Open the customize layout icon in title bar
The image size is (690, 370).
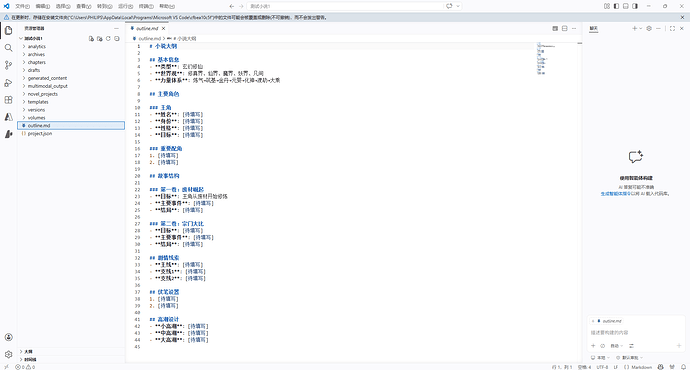click(x=607, y=6)
